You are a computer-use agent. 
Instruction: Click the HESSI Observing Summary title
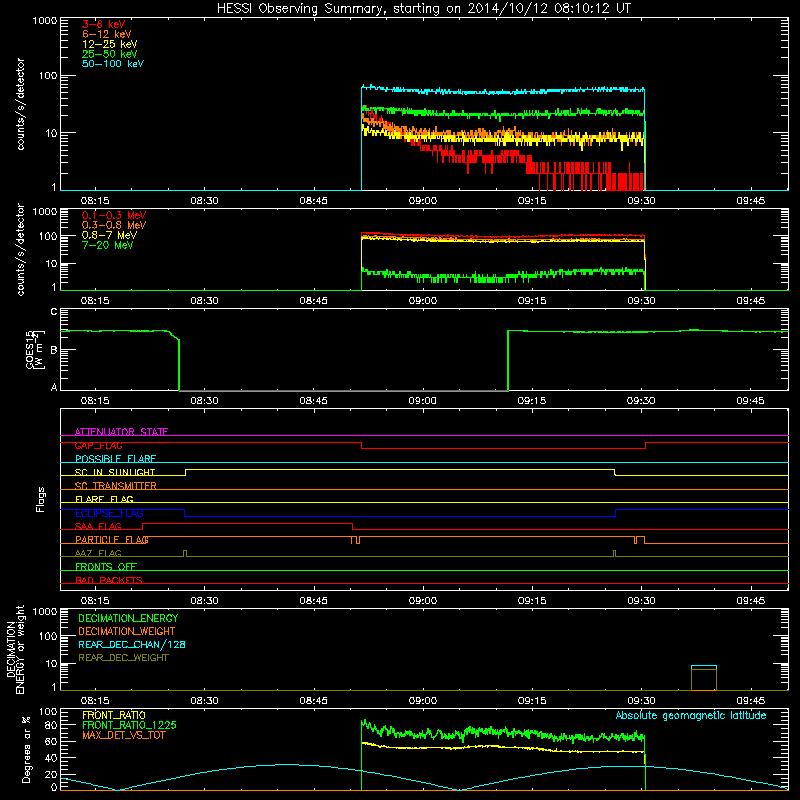(x=424, y=9)
